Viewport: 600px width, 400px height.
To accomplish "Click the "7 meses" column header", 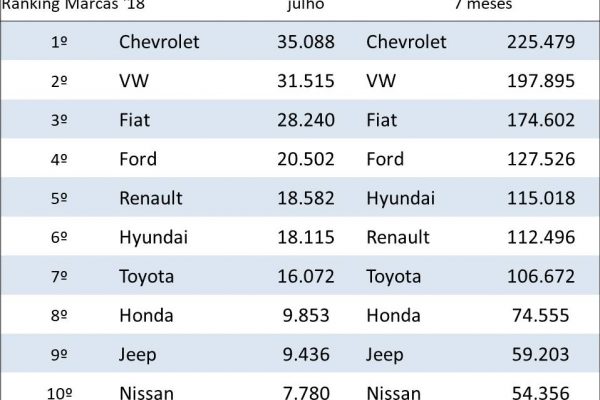I will [482, 5].
